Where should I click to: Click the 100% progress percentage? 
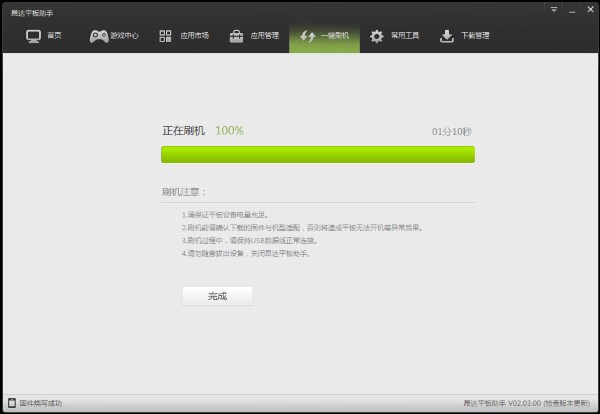[x=229, y=131]
